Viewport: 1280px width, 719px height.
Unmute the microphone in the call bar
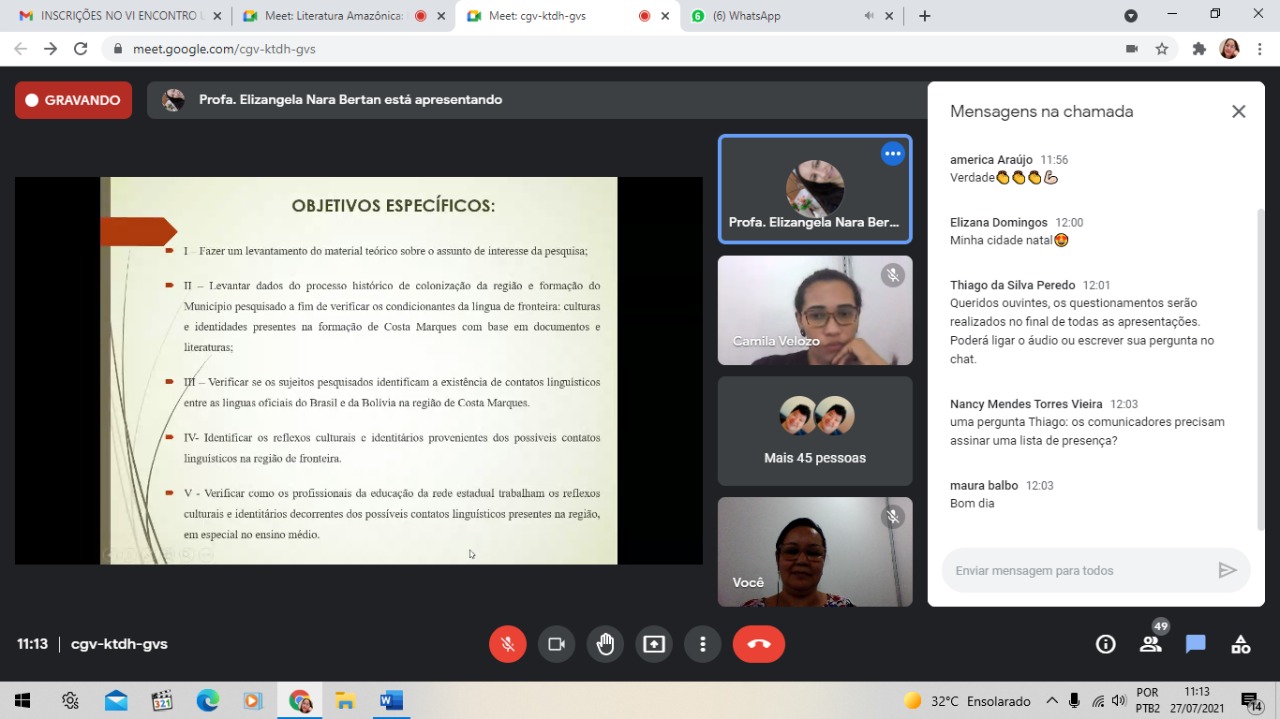point(507,644)
